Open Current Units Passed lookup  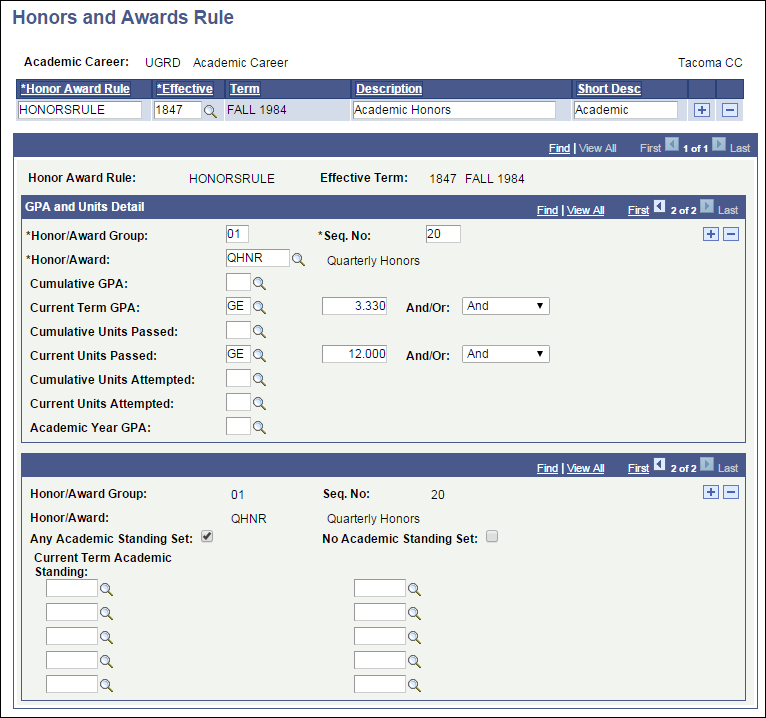(259, 355)
